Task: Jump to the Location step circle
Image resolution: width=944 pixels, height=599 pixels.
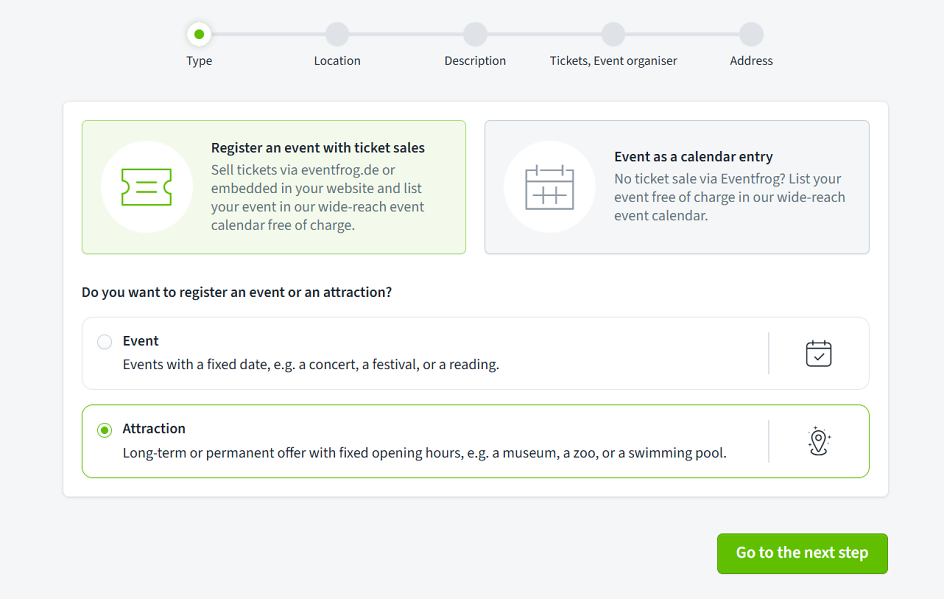Action: (x=337, y=34)
